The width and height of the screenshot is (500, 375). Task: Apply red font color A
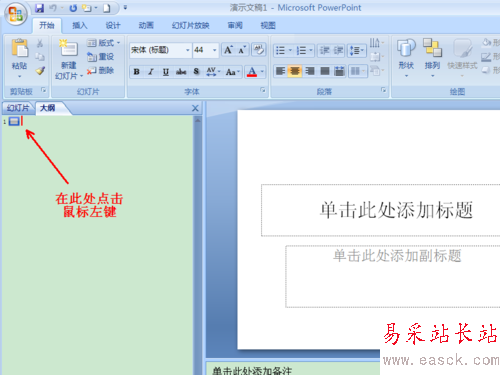(252, 72)
